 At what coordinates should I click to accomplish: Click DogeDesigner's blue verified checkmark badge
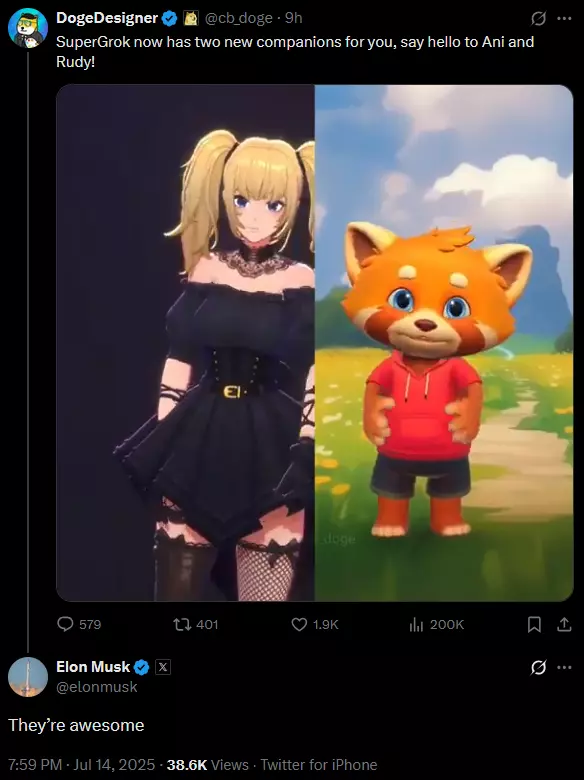point(170,19)
